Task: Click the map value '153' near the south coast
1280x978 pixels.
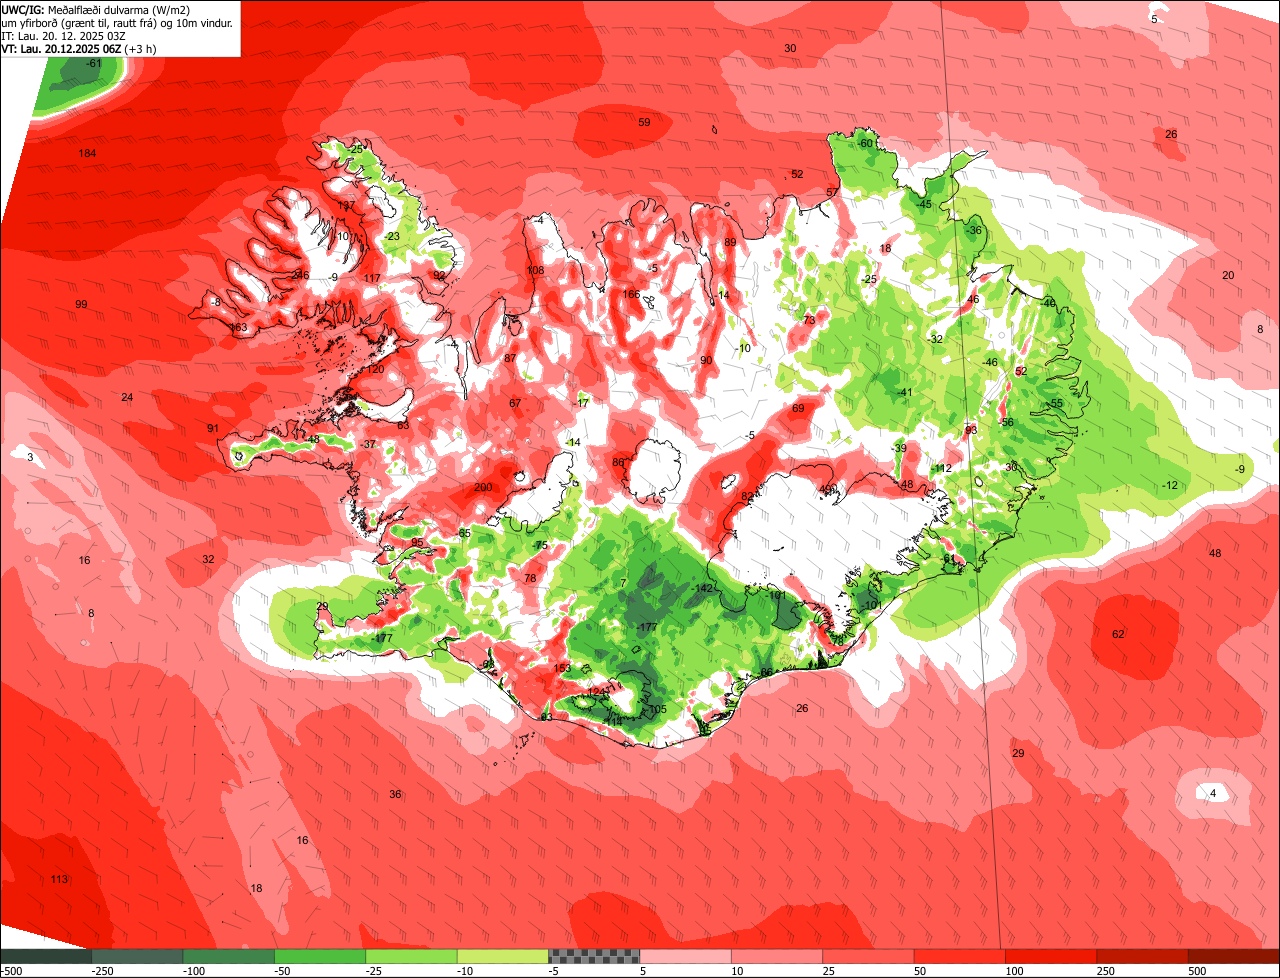Action: [562, 668]
